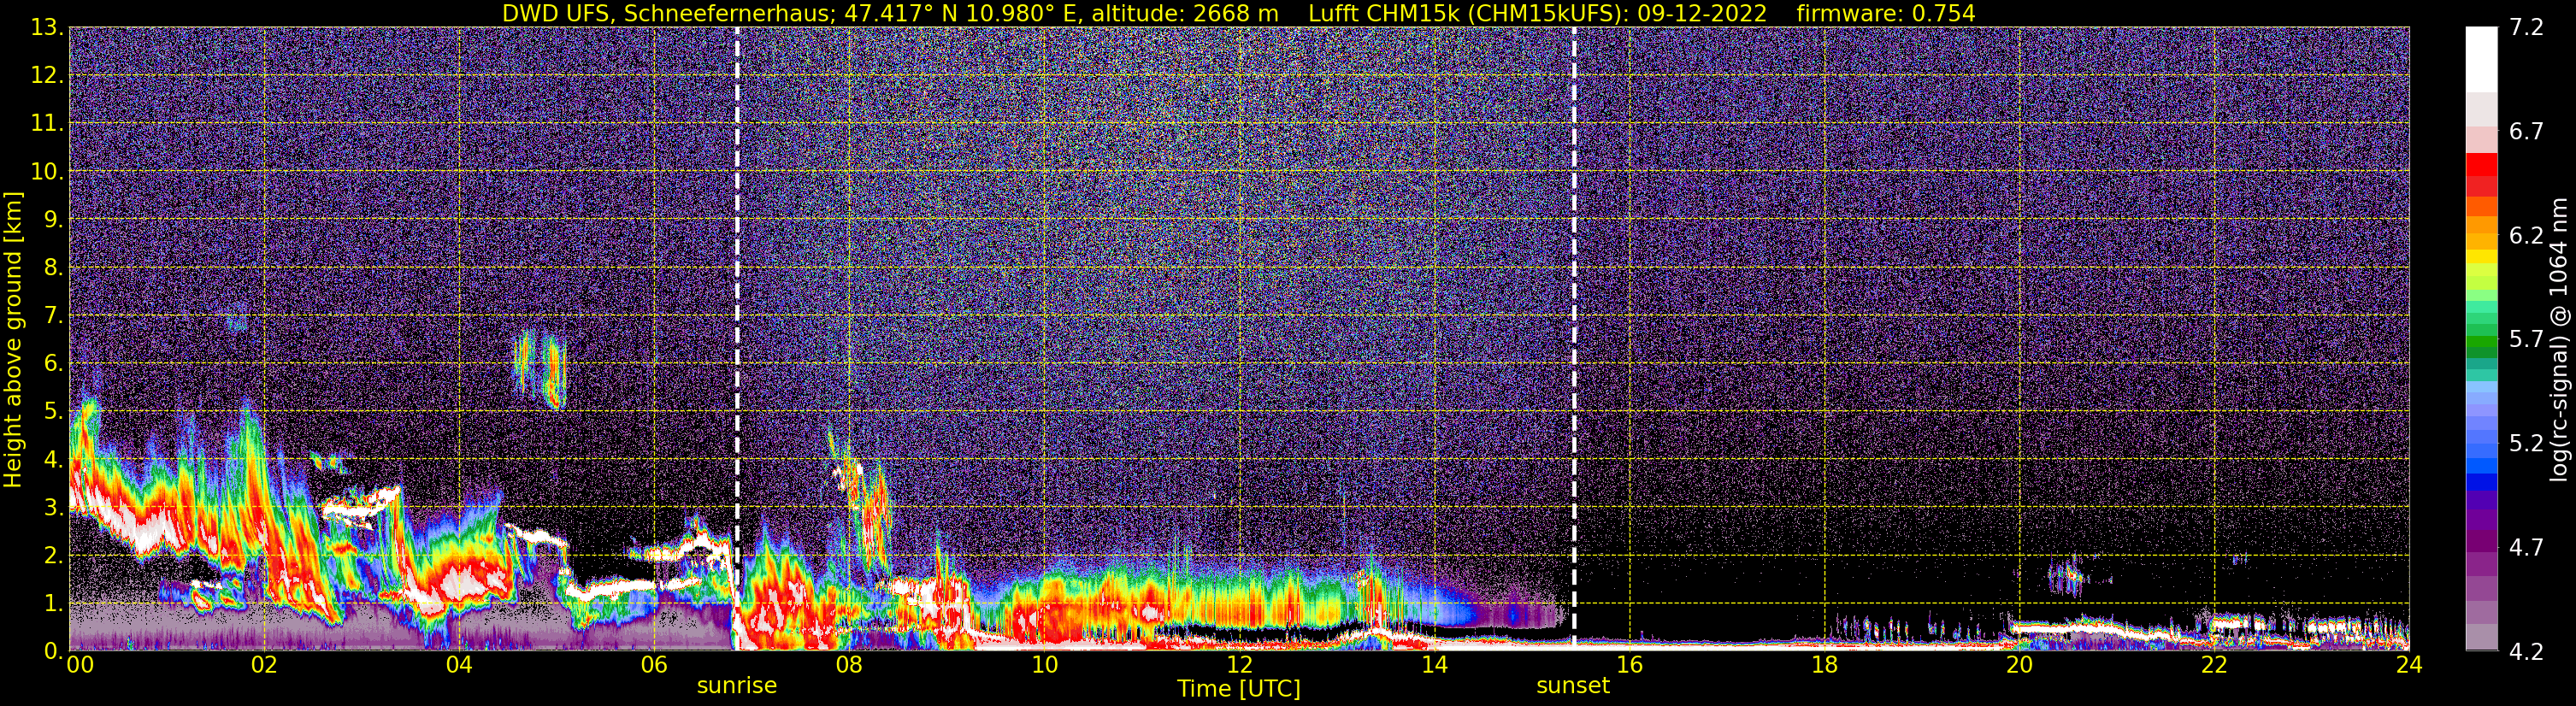Click the time axis tick '22'

point(2214,665)
